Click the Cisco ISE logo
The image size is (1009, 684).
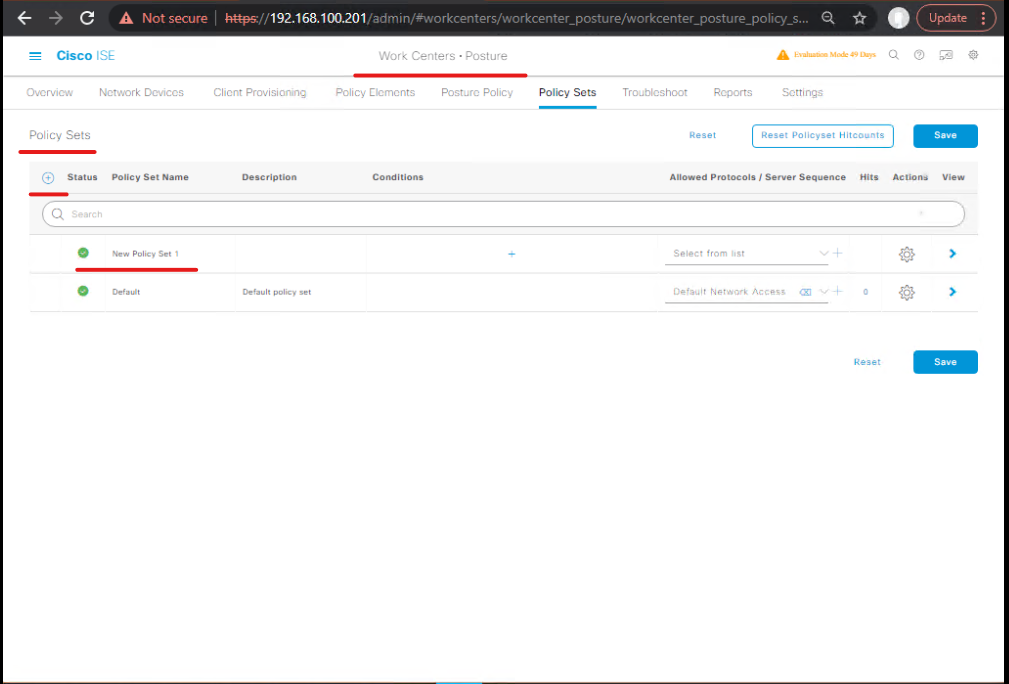pos(86,56)
